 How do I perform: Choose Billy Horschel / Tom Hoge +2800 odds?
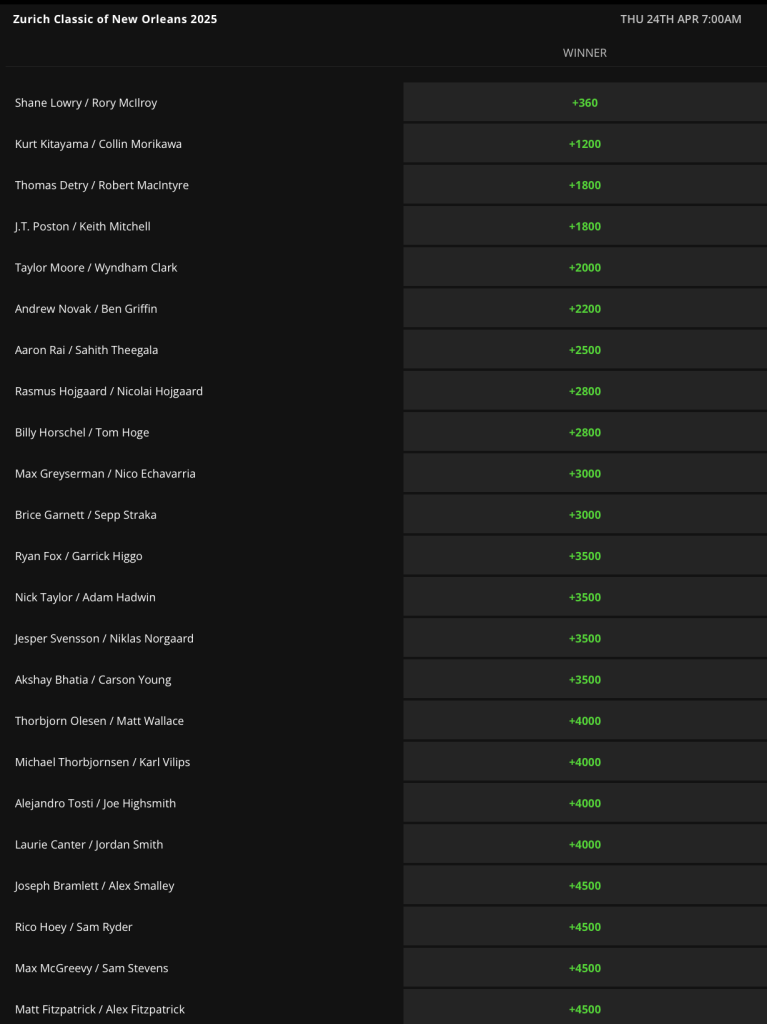click(585, 432)
